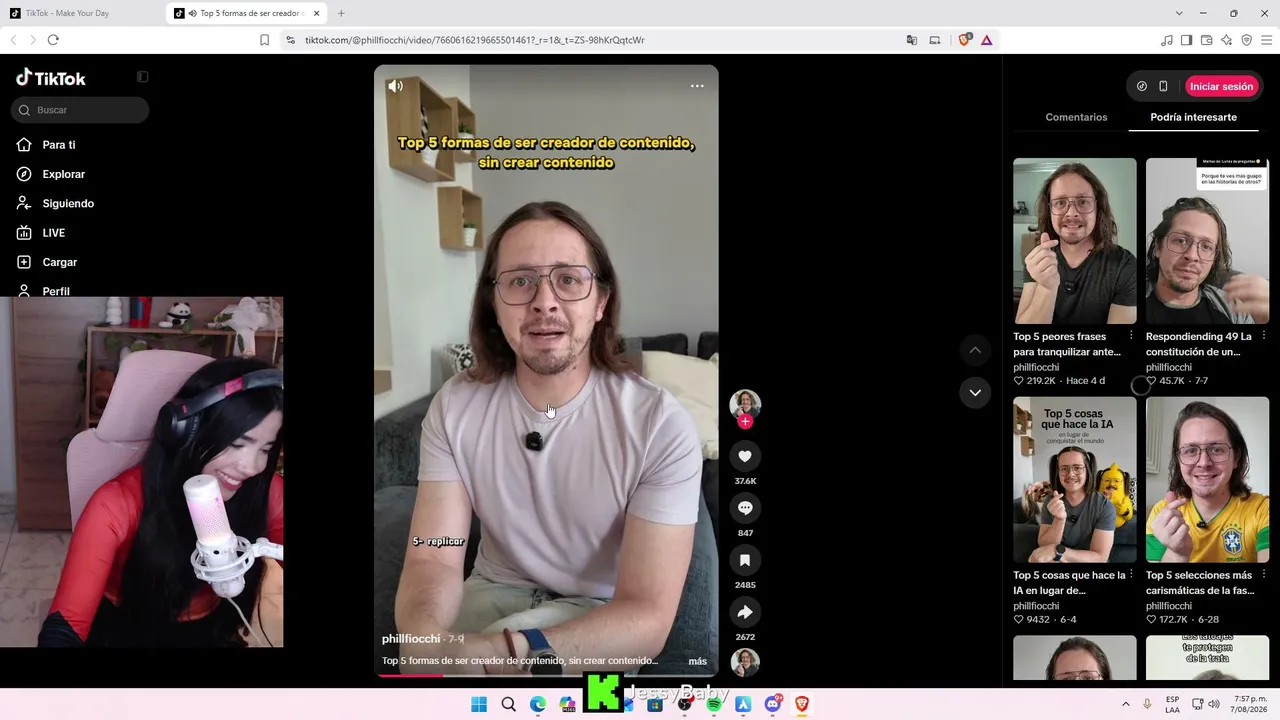Open comments via the speech bubble icon

[x=745, y=508]
